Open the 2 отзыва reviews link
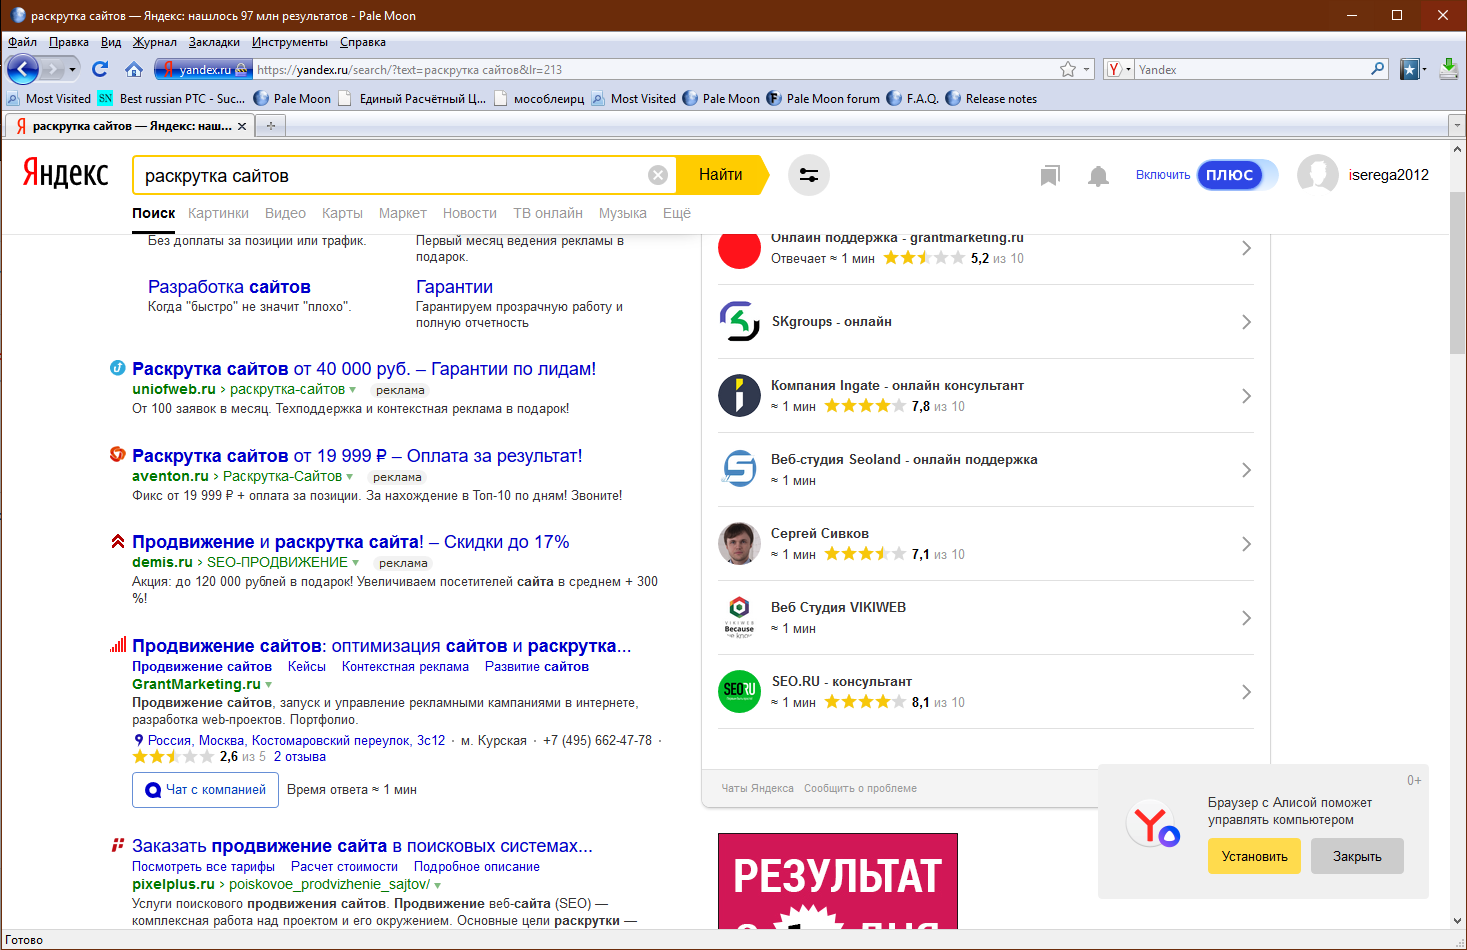The width and height of the screenshot is (1467, 950). (300, 757)
